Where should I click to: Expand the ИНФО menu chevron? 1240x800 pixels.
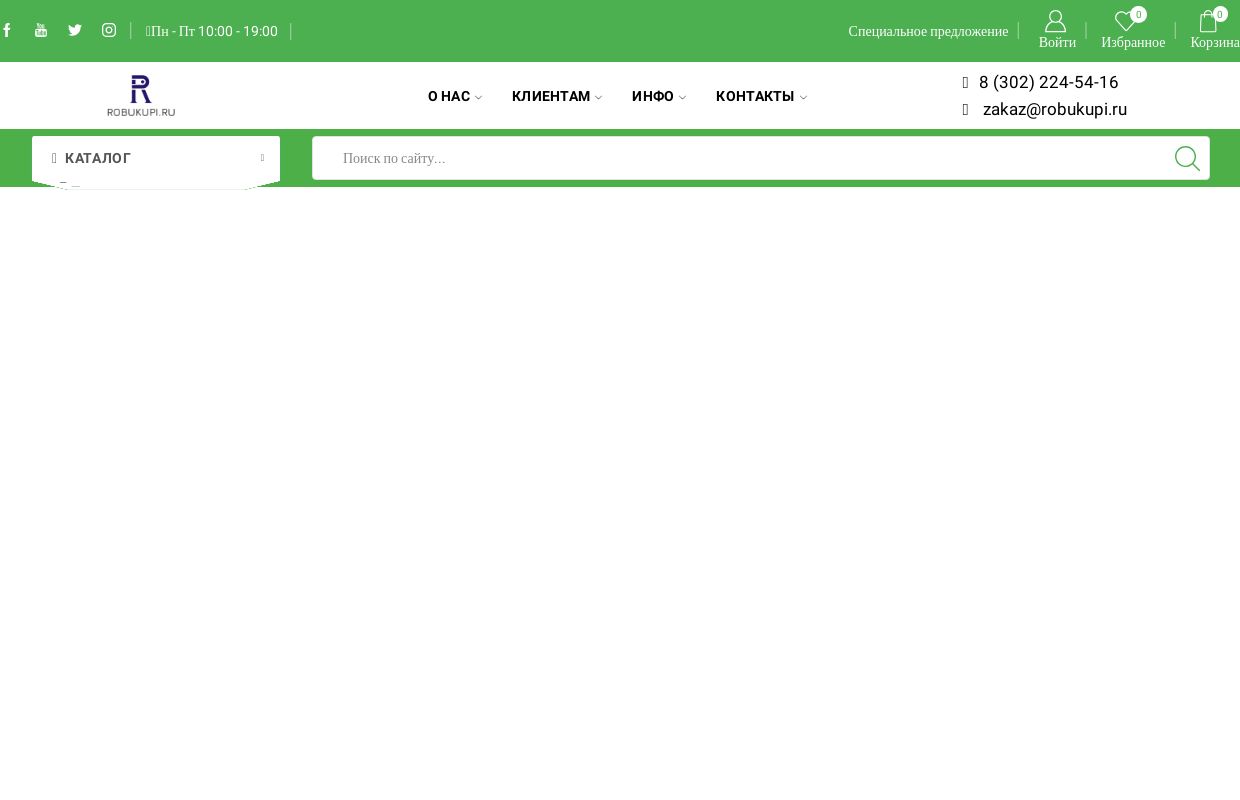(x=682, y=98)
